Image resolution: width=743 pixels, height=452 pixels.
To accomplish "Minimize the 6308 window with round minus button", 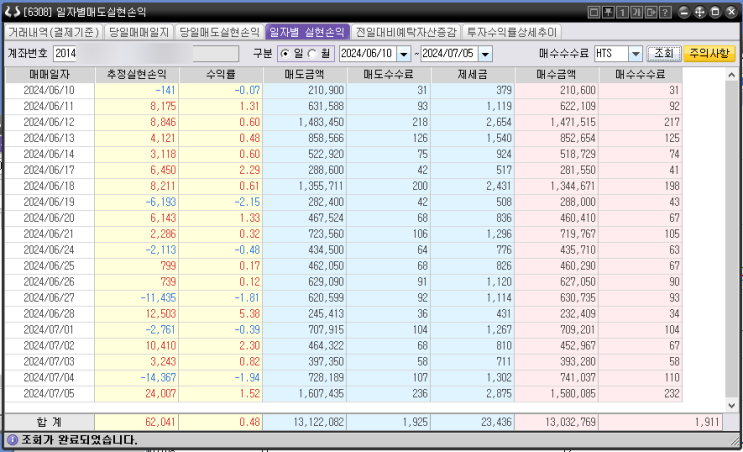I will click(x=684, y=12).
